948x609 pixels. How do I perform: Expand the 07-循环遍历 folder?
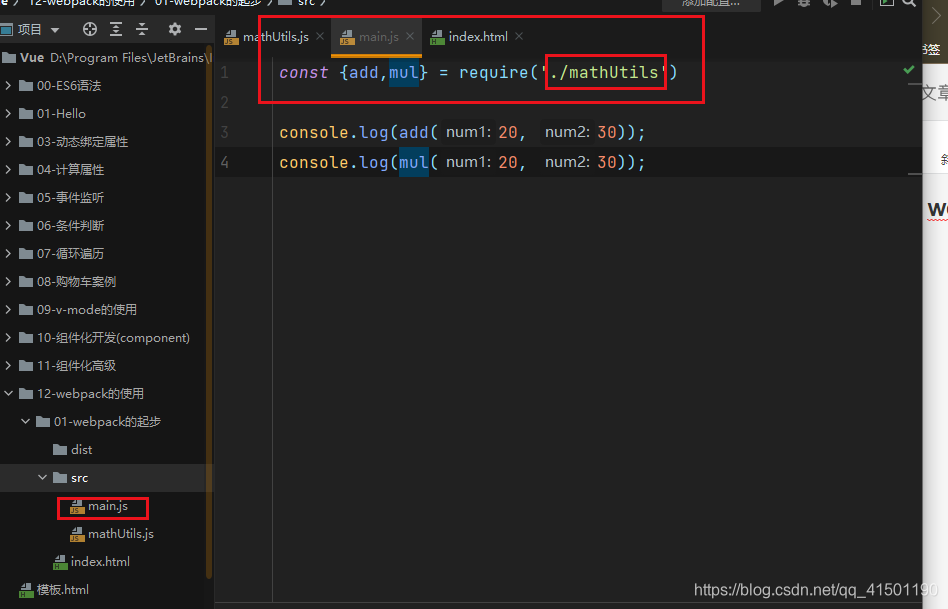pos(8,253)
